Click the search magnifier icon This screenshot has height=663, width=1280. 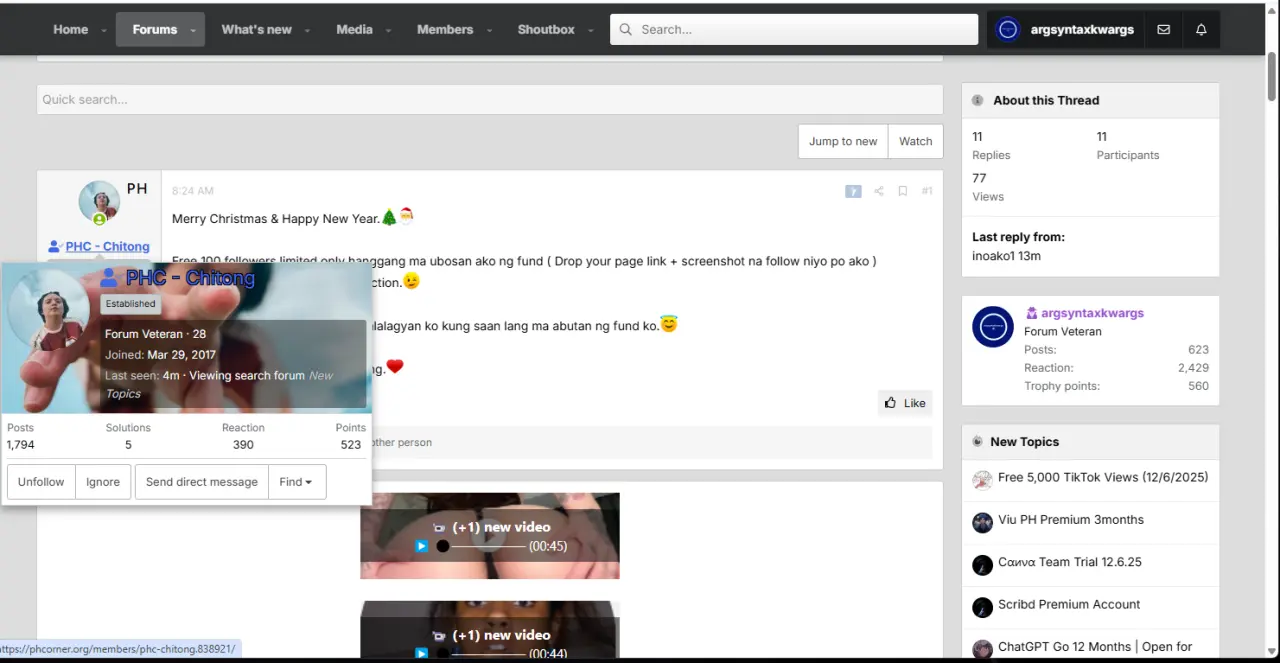point(626,29)
